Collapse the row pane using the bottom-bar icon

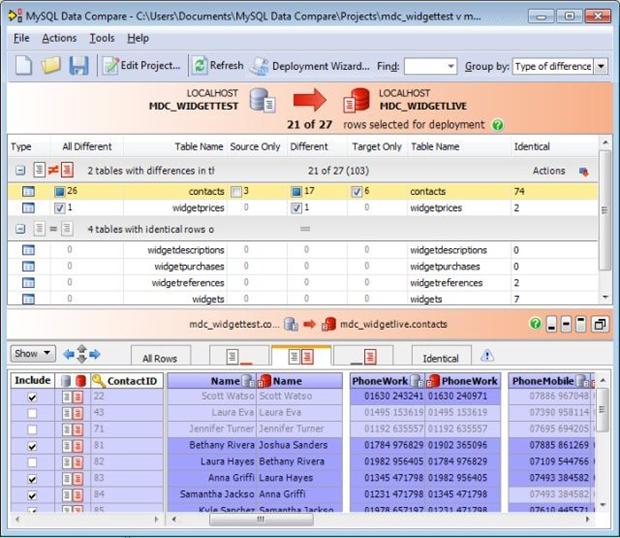coord(551,325)
